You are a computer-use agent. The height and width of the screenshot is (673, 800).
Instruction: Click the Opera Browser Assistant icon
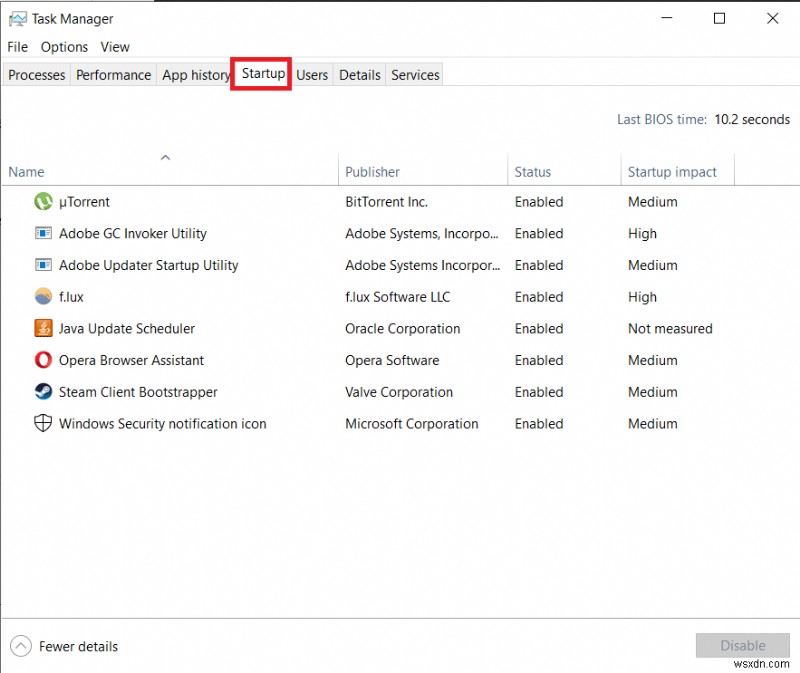(x=42, y=360)
